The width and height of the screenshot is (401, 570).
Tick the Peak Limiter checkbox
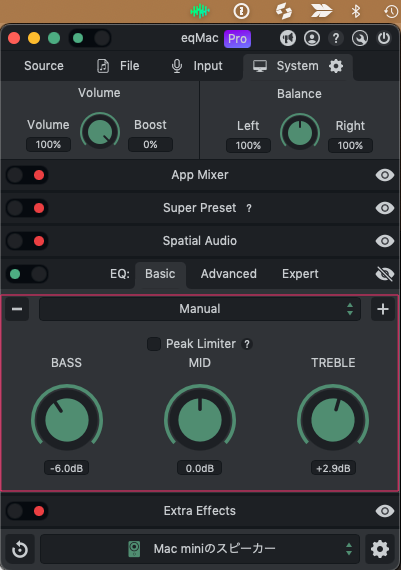[x=154, y=344]
